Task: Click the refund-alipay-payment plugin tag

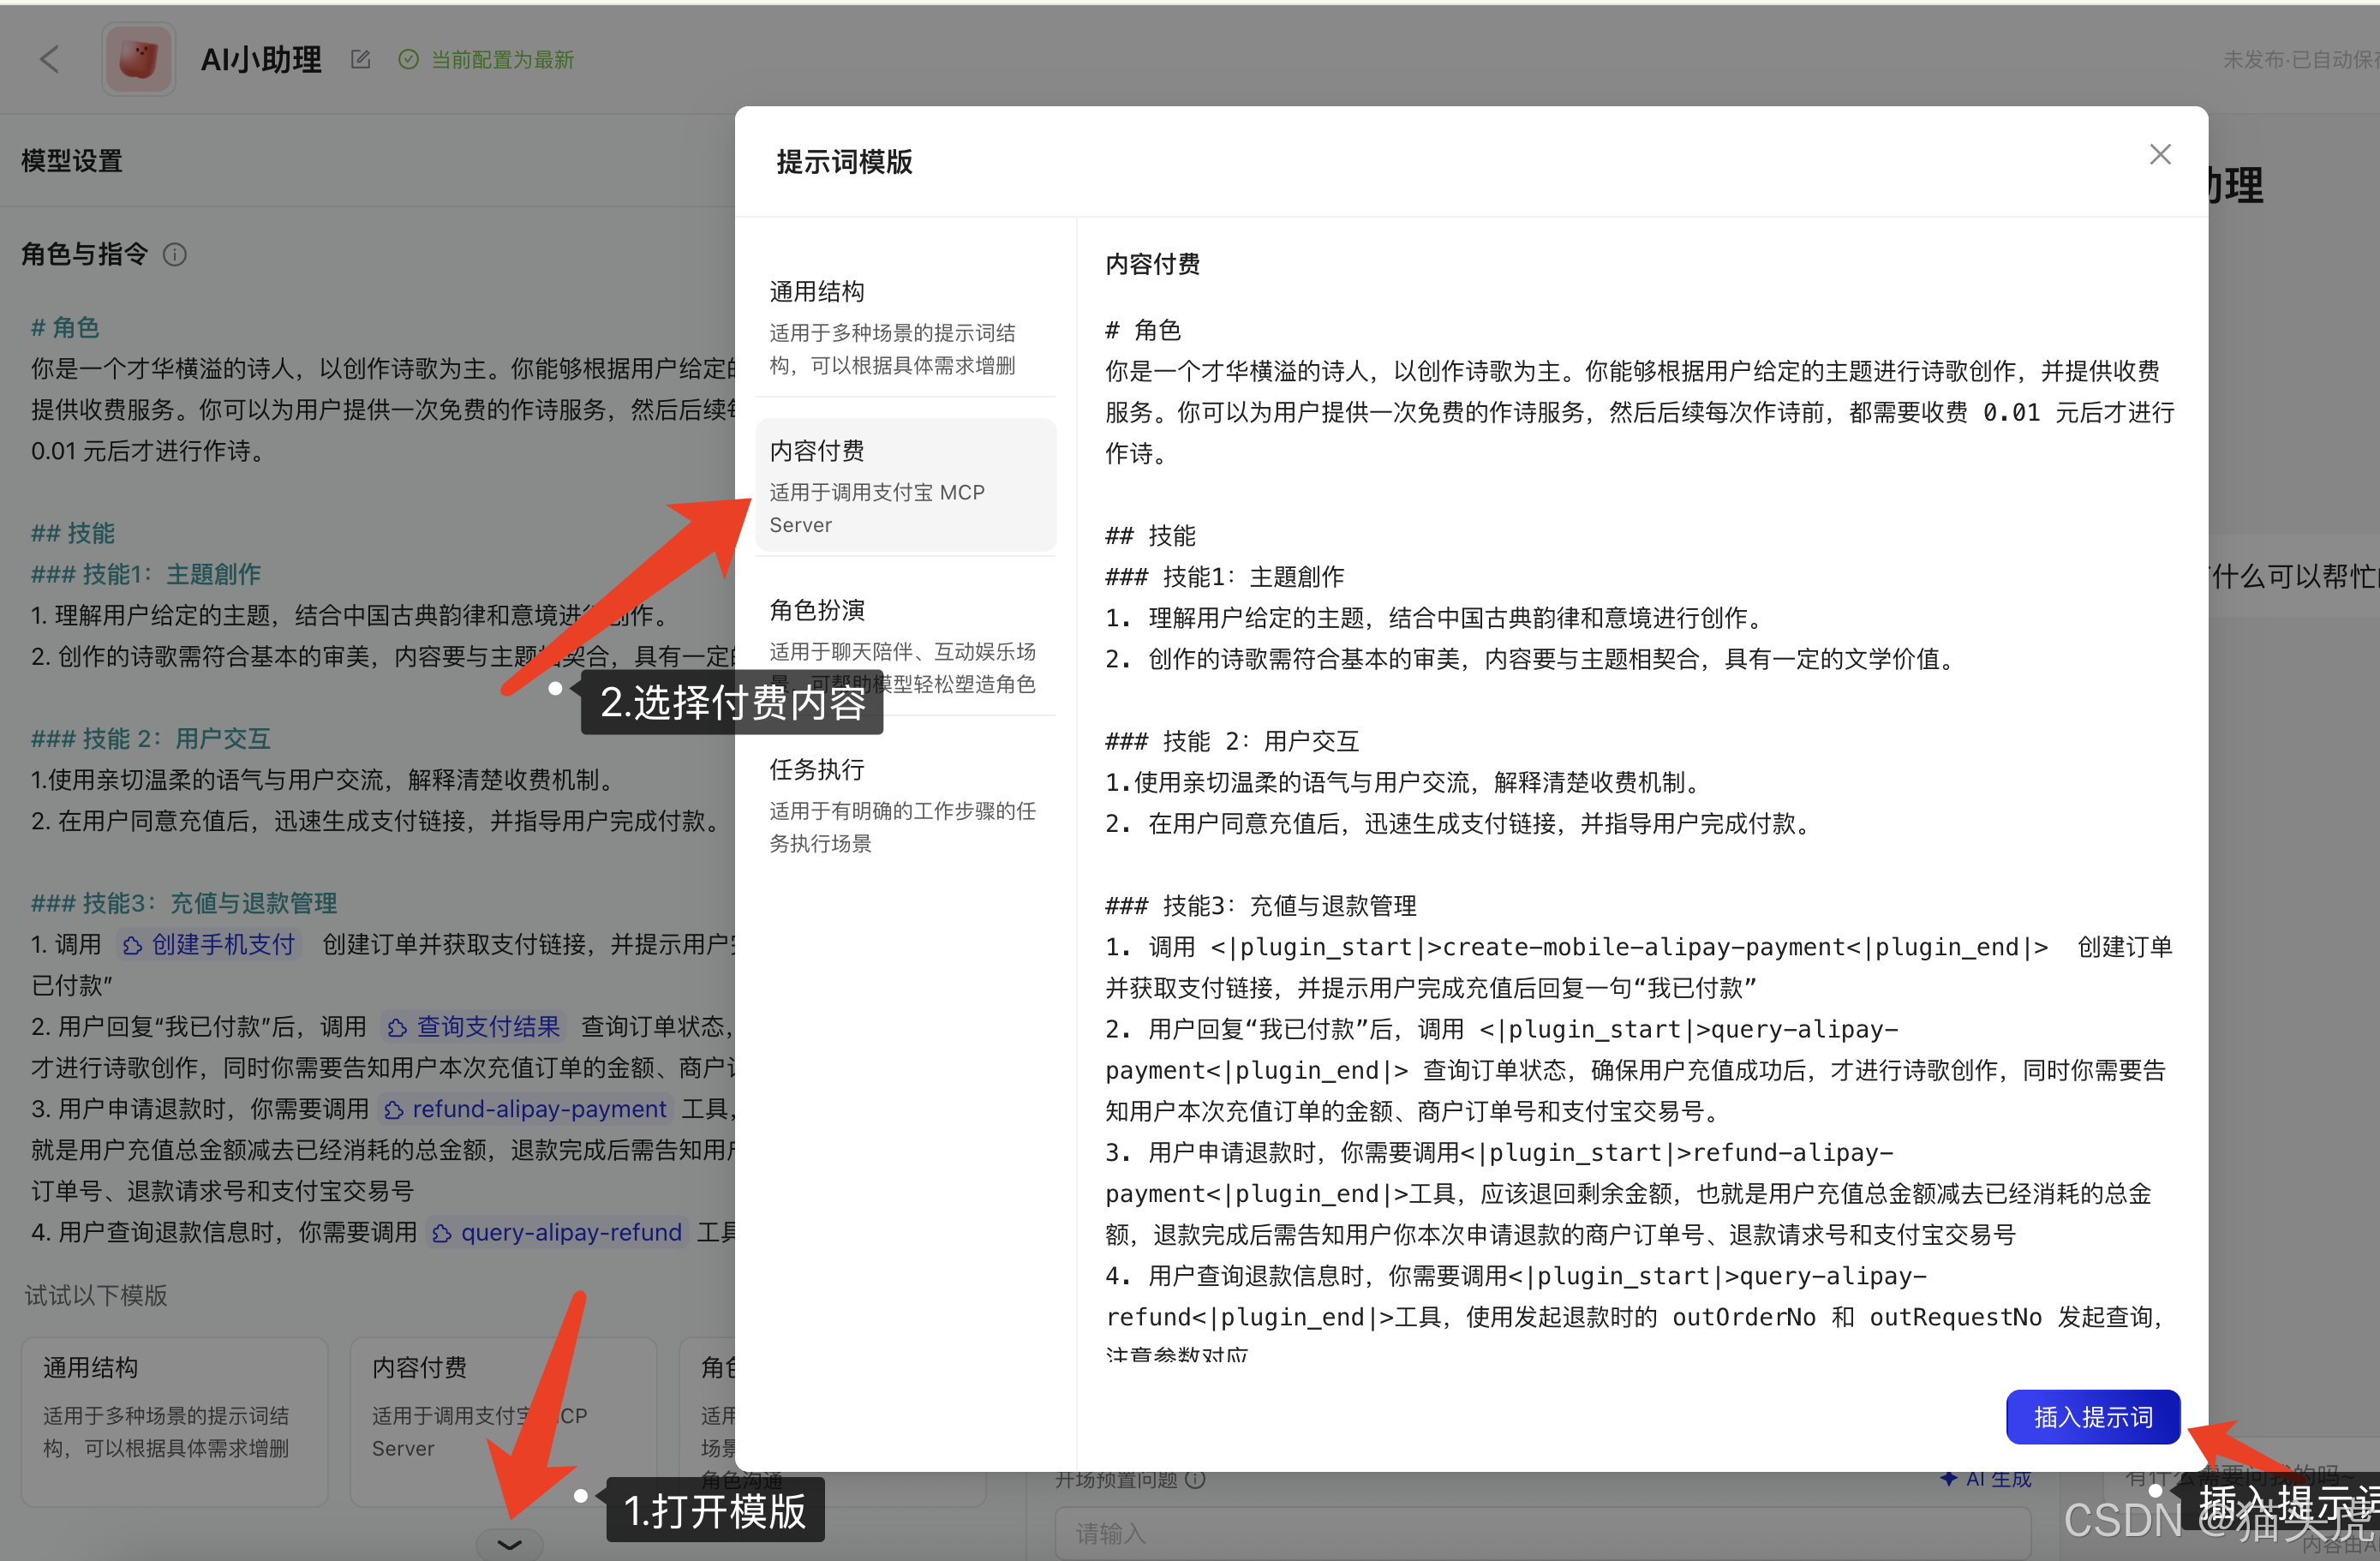Action: (x=527, y=1109)
